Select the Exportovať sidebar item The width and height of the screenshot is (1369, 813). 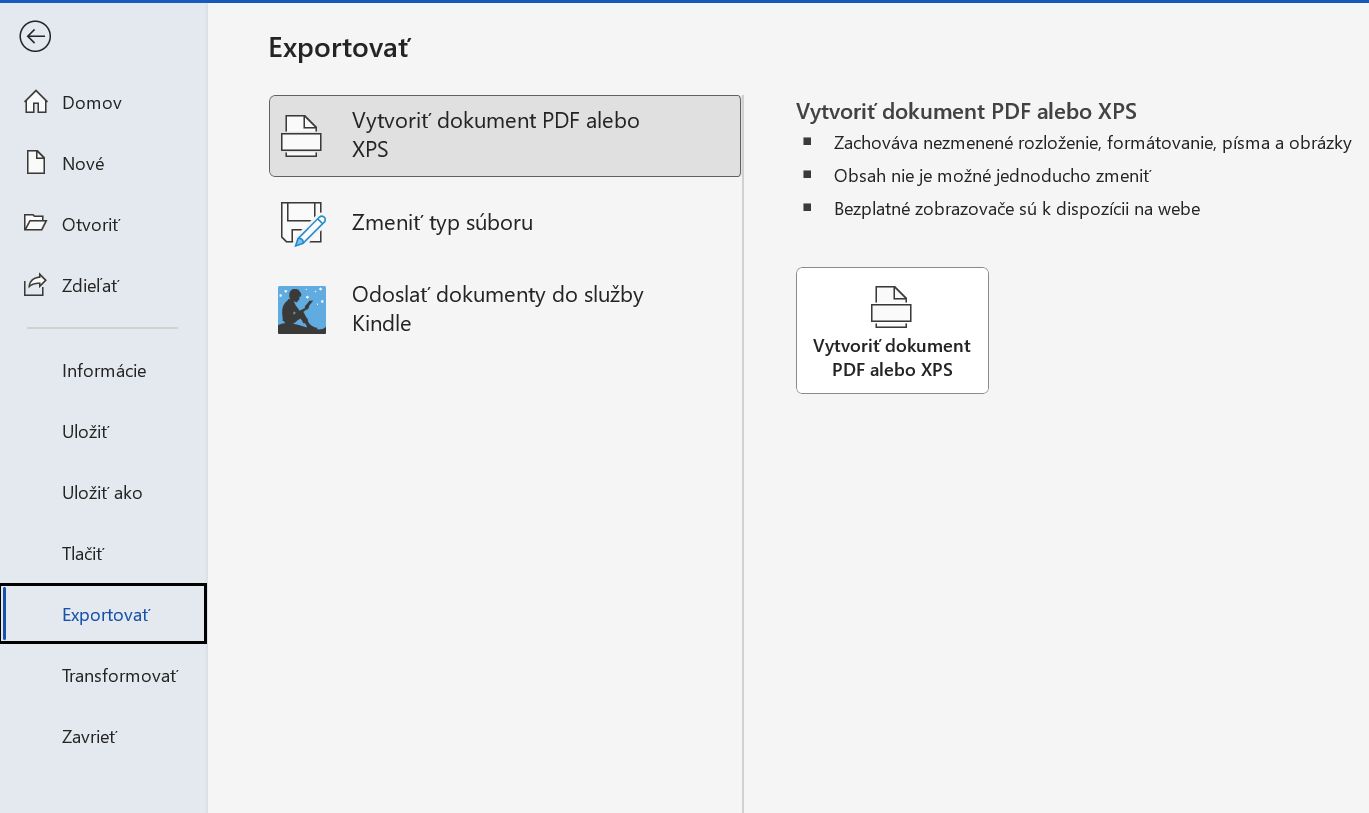105,614
